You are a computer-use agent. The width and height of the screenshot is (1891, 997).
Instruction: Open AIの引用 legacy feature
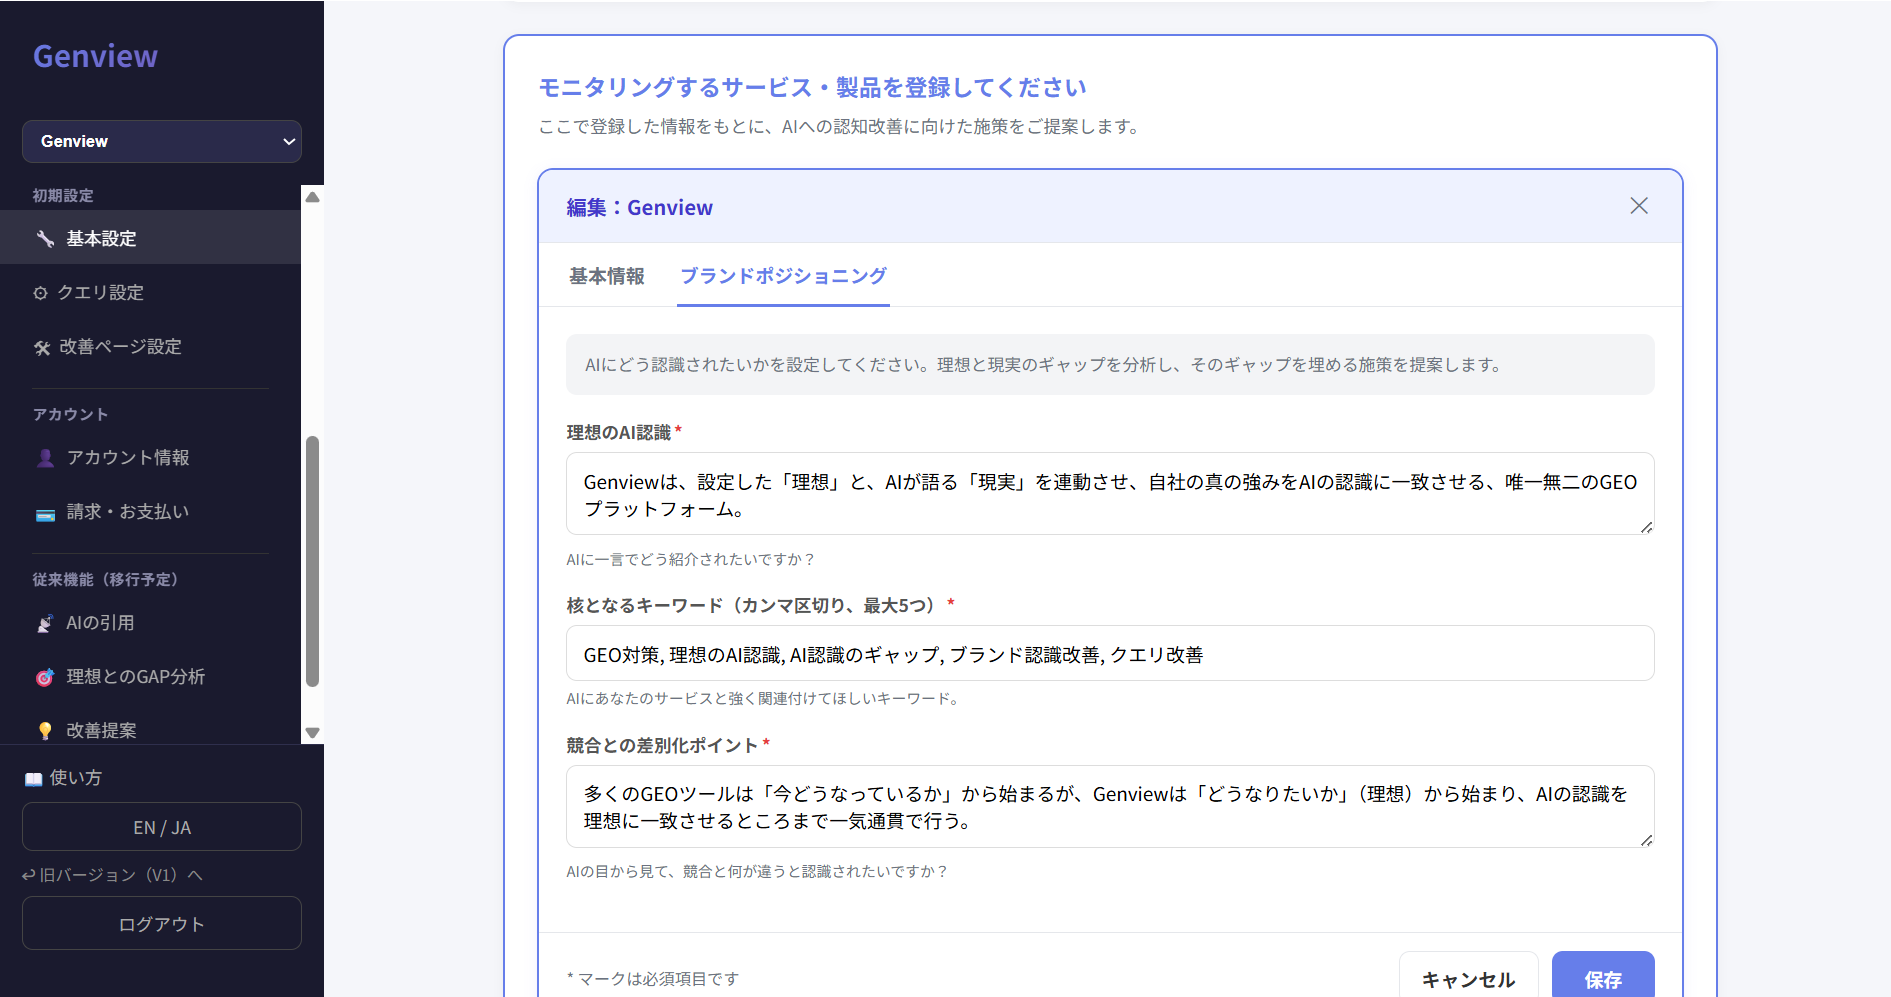click(x=150, y=623)
